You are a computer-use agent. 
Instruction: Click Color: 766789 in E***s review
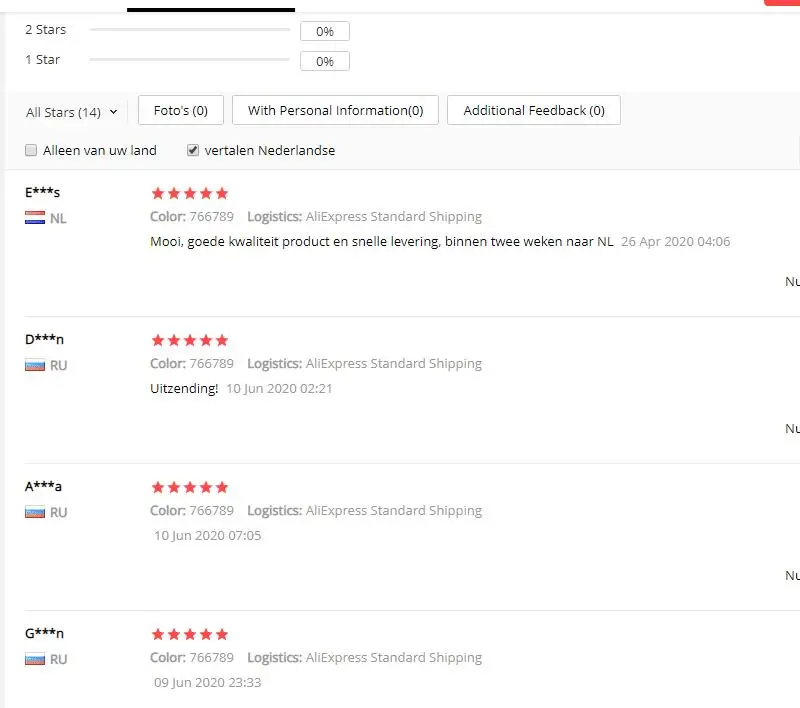click(x=192, y=216)
